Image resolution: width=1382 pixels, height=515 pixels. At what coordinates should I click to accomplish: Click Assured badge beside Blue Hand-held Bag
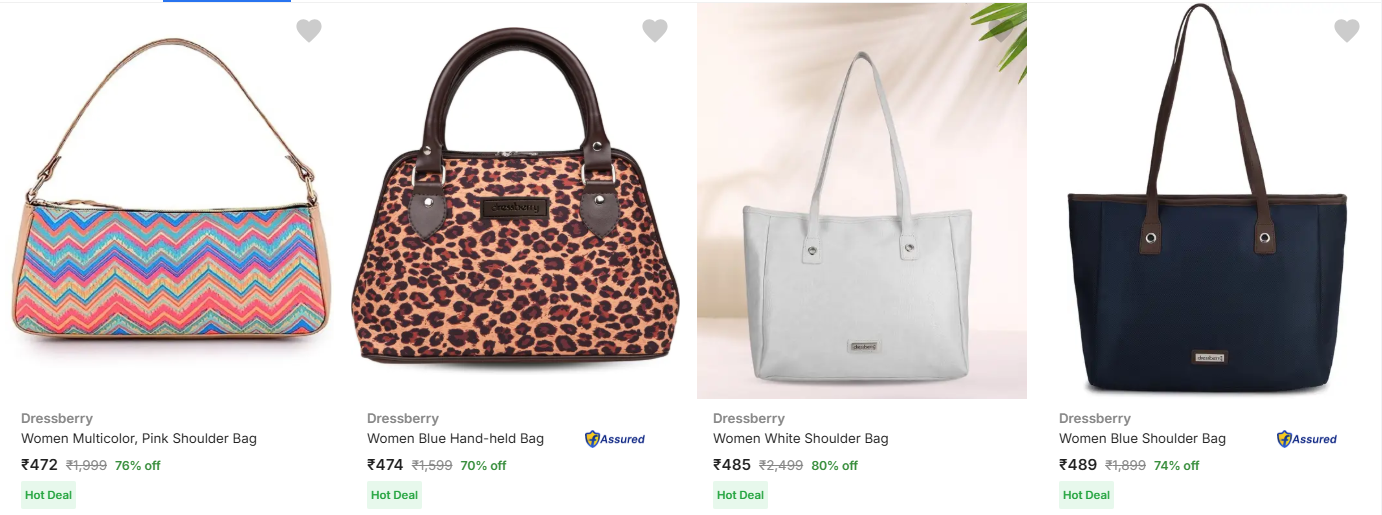[615, 439]
